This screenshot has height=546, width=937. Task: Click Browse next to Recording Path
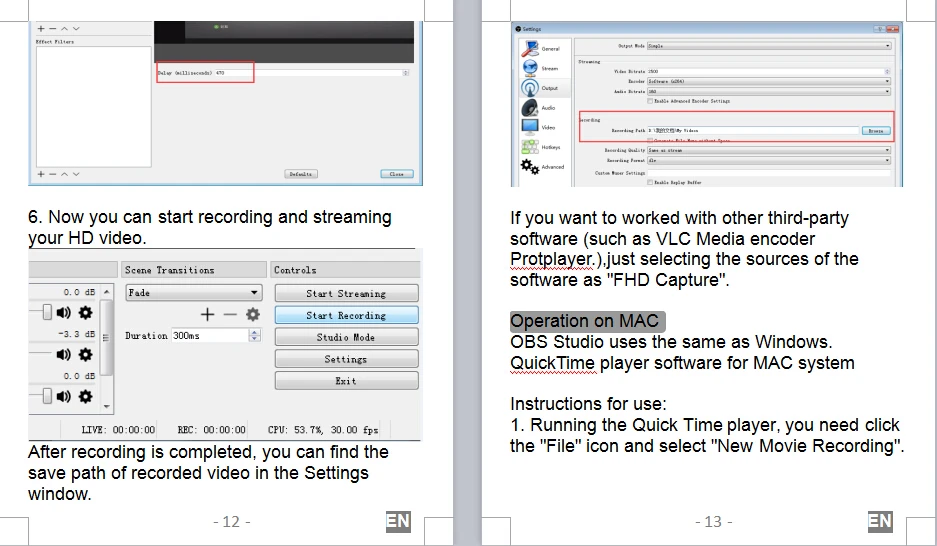tap(876, 130)
